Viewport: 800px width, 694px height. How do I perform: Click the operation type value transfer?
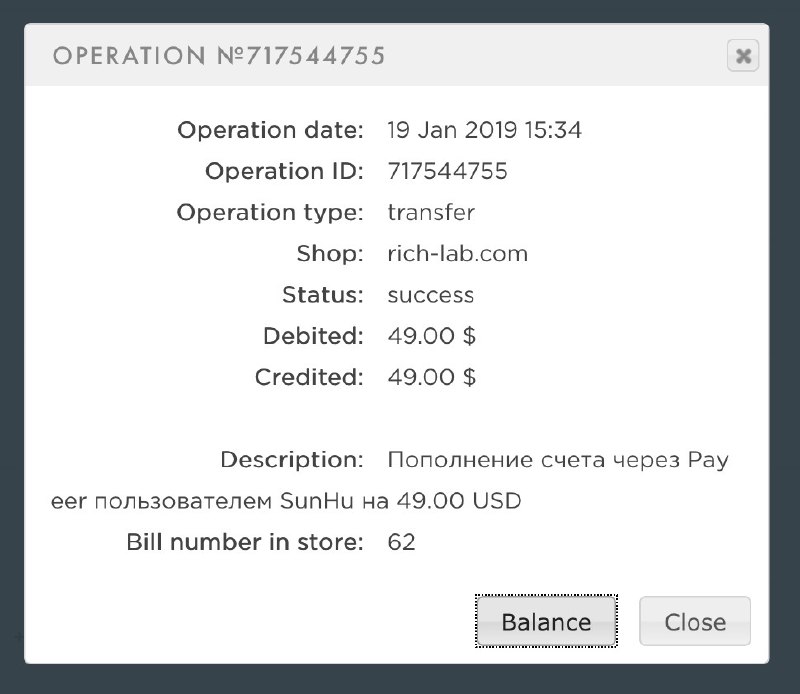point(430,212)
